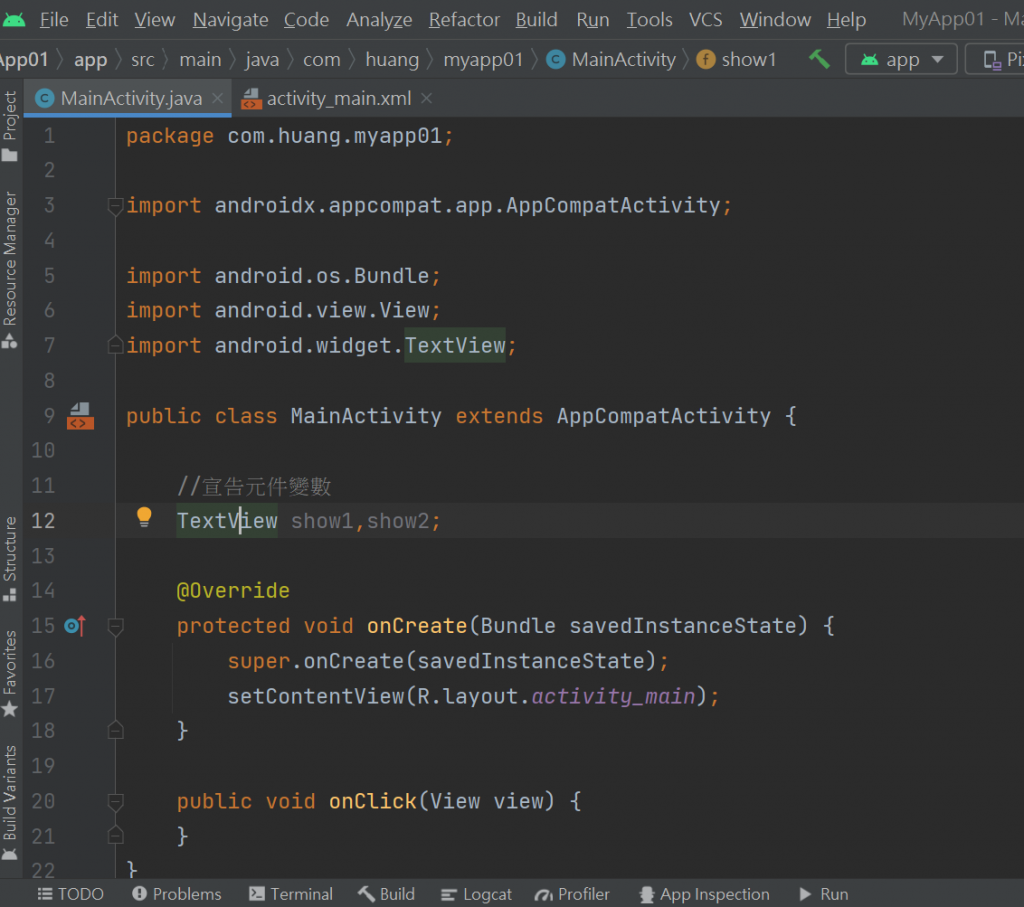Click the TextView text on line 12
This screenshot has width=1024, height=907.
227,520
